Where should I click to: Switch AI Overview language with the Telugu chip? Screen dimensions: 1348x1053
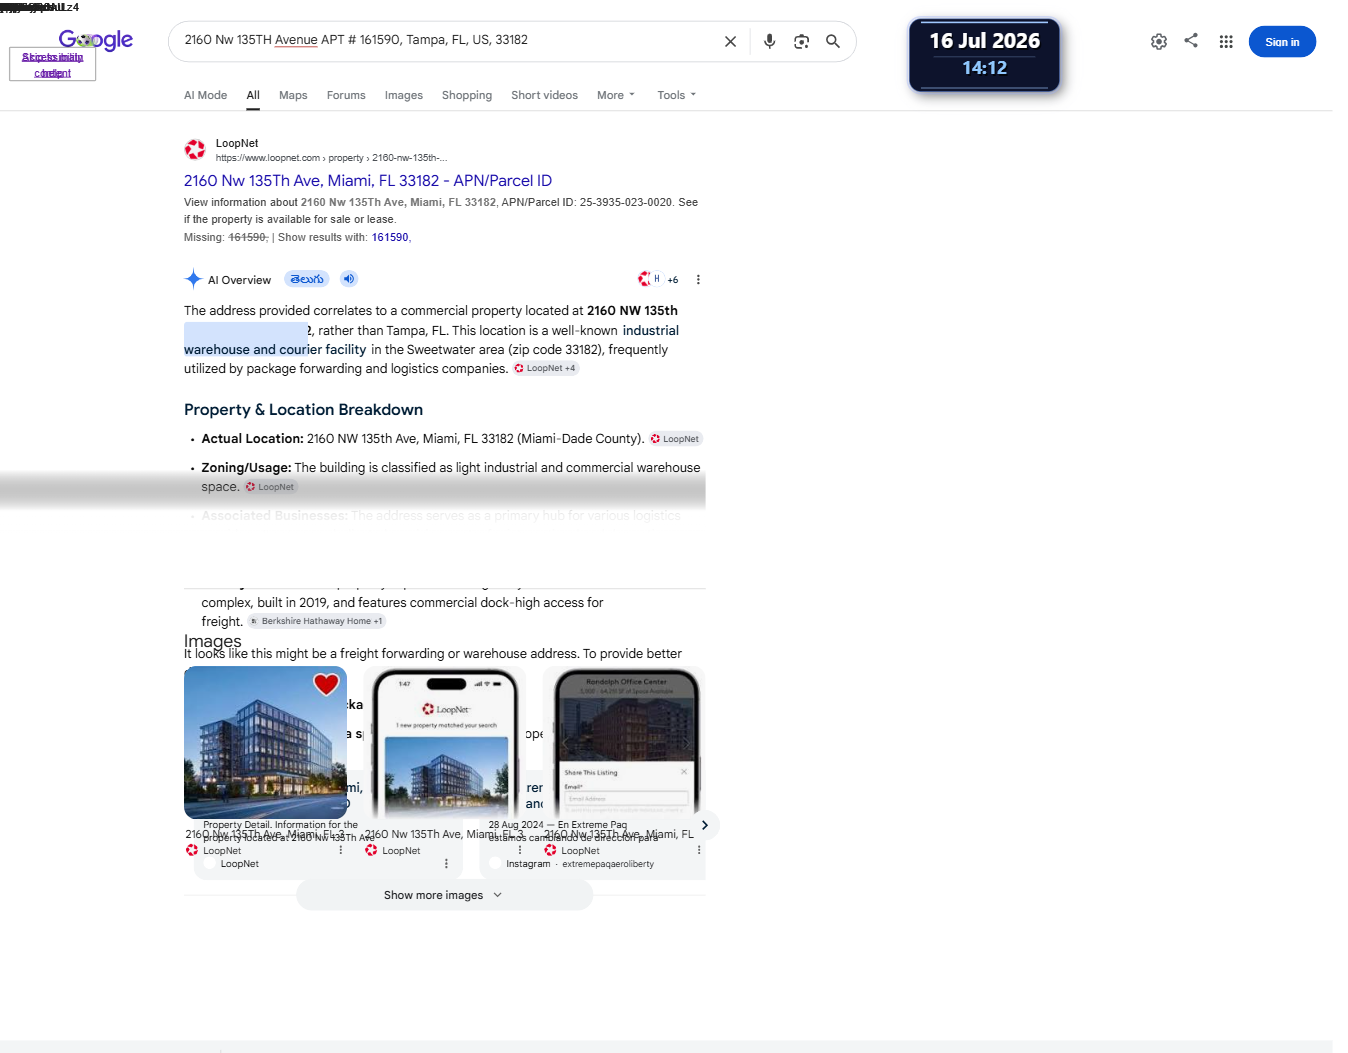click(307, 279)
